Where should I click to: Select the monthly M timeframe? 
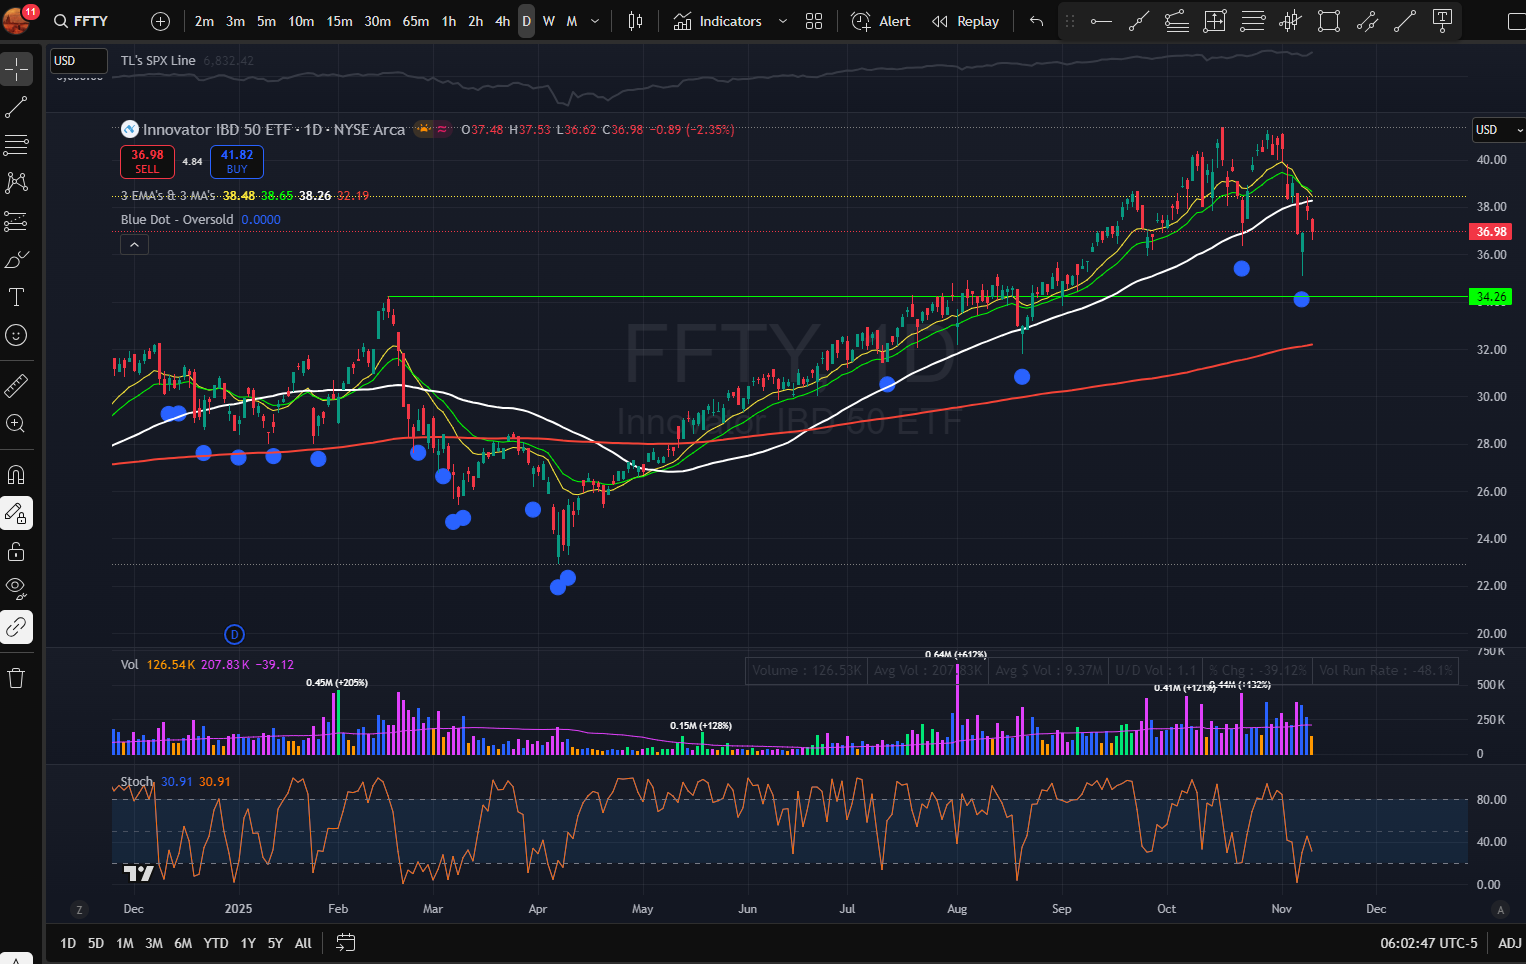572,21
